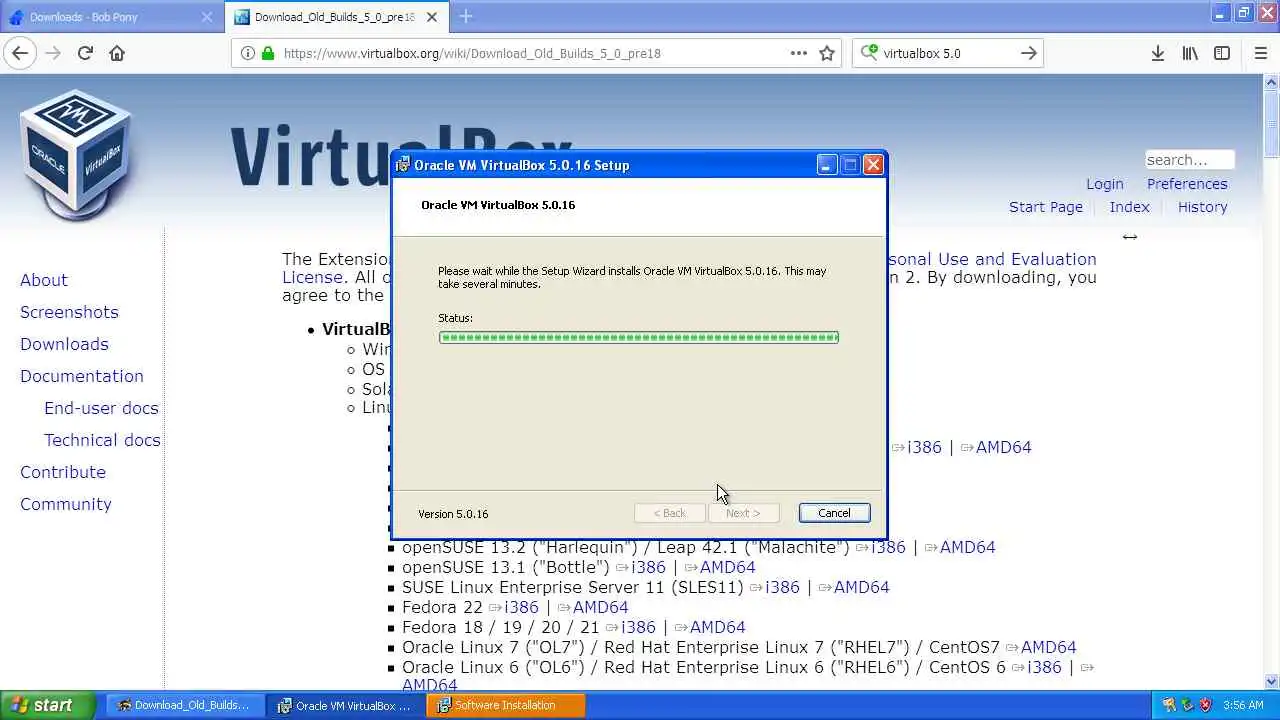Go to the browser home icon
This screenshot has height=720, width=1280.
[117, 53]
